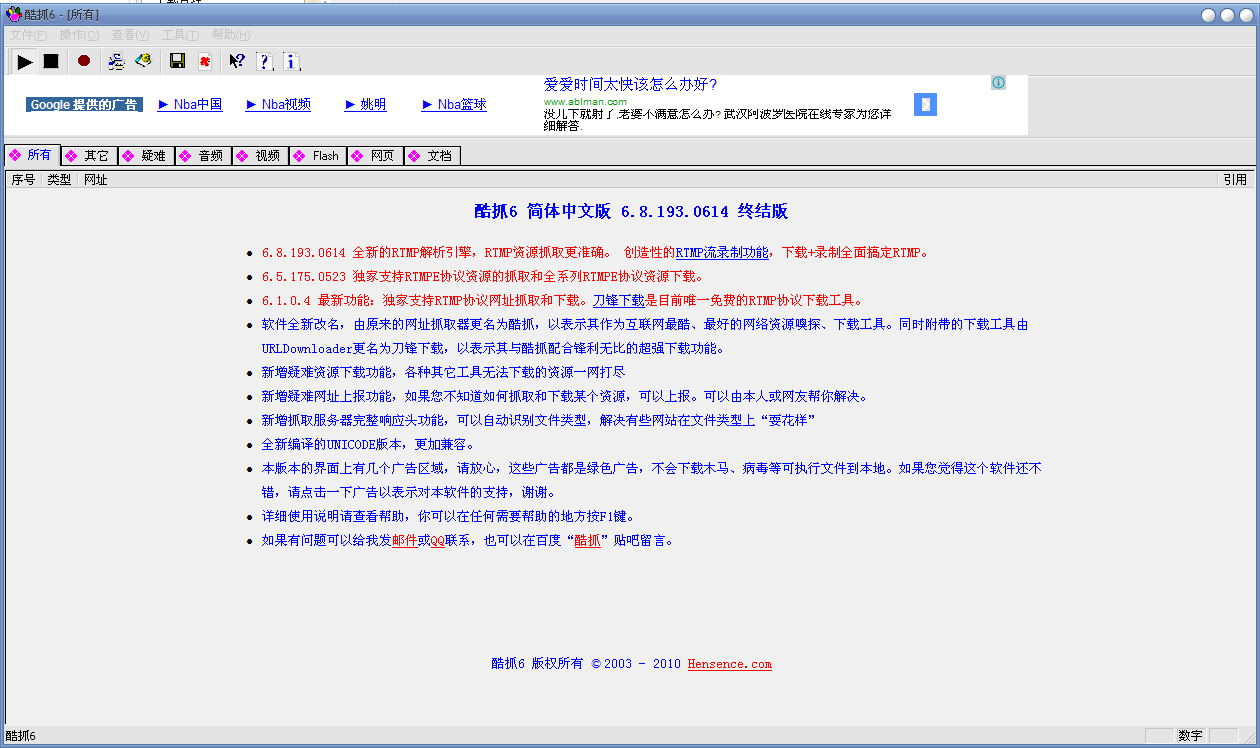Open the 工具(T) menu
This screenshot has height=748, width=1260.
180,35
